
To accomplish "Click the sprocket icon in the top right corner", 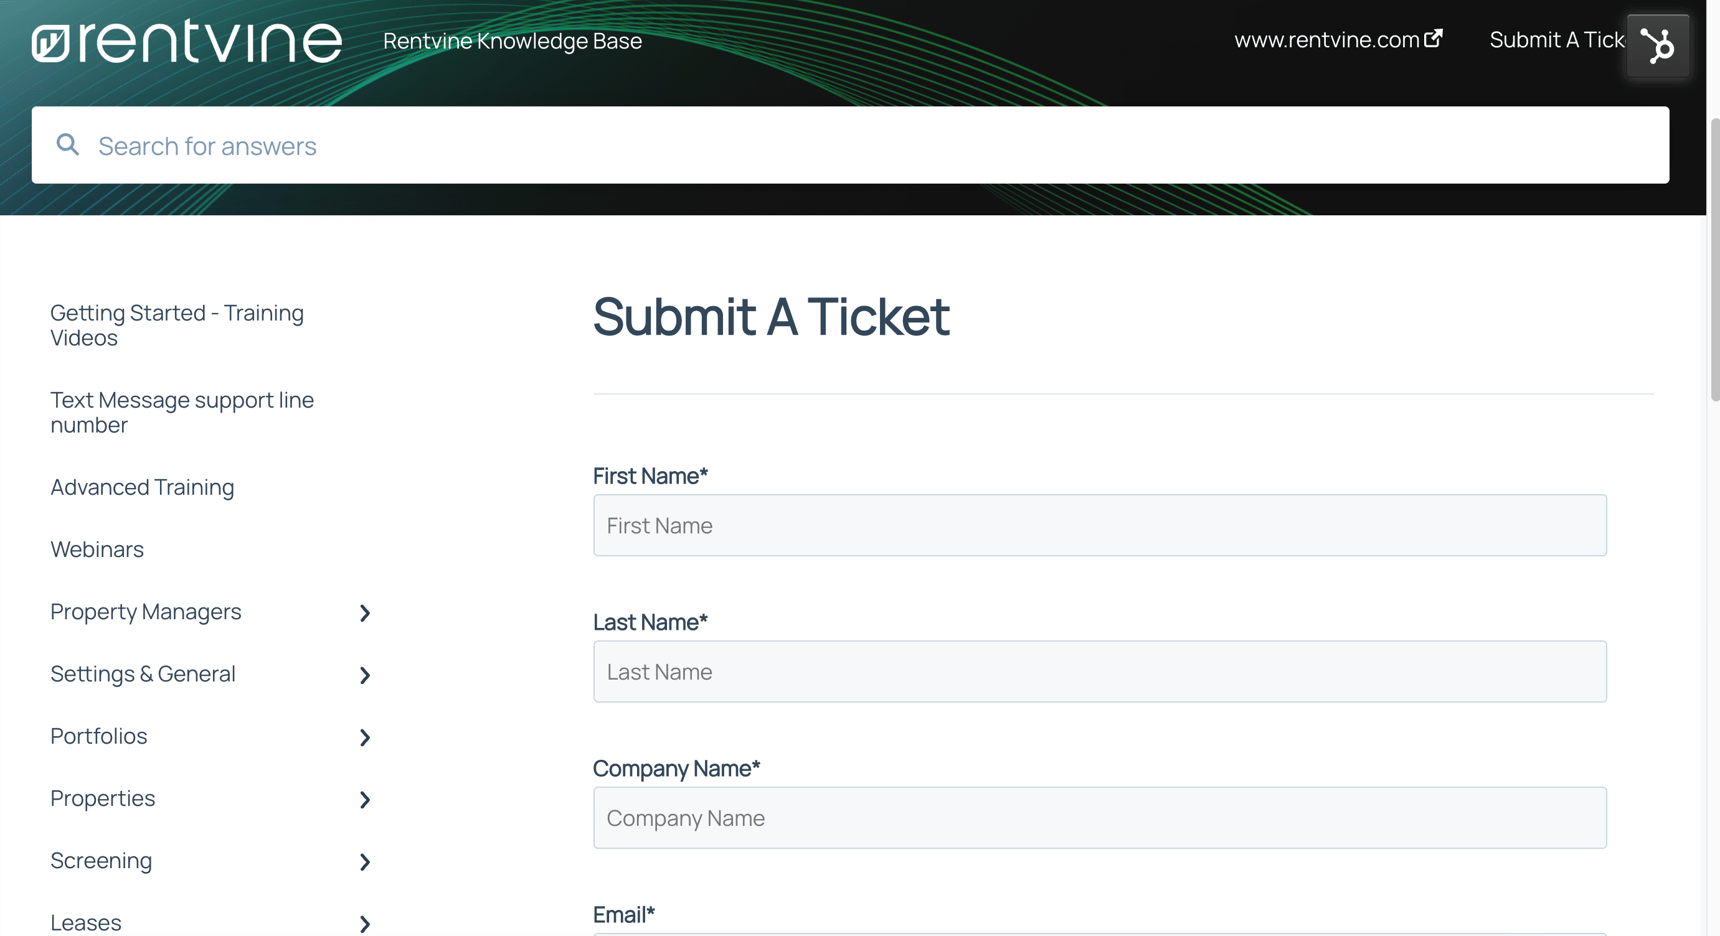I will [x=1657, y=45].
